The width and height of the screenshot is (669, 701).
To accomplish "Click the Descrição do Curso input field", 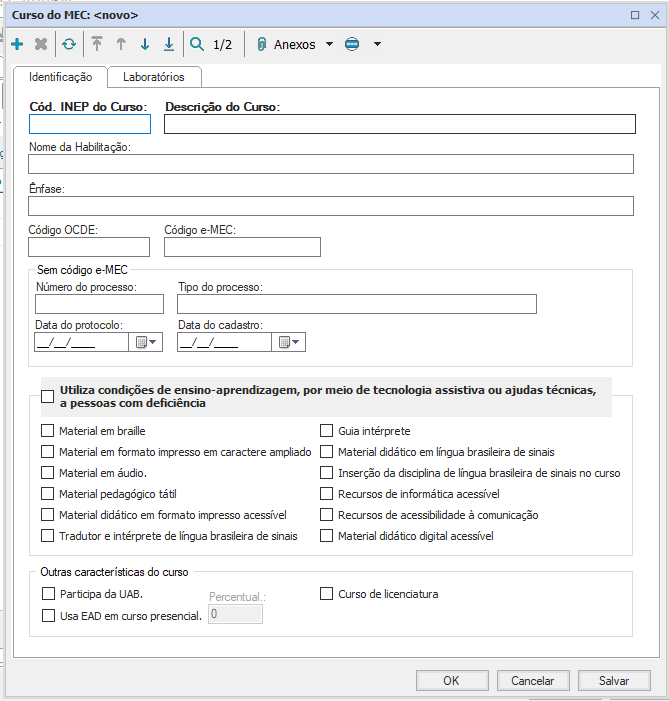I will [399, 124].
